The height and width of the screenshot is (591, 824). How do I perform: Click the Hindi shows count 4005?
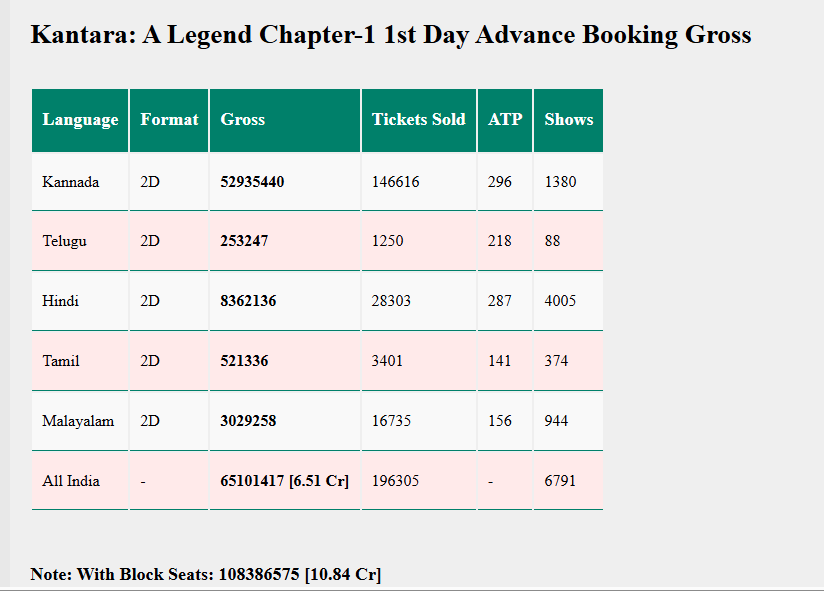click(x=560, y=301)
